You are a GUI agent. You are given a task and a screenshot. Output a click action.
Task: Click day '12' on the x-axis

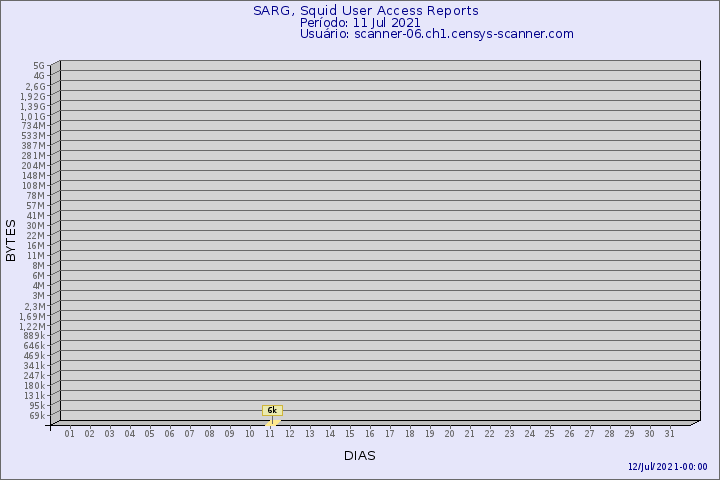[290, 434]
